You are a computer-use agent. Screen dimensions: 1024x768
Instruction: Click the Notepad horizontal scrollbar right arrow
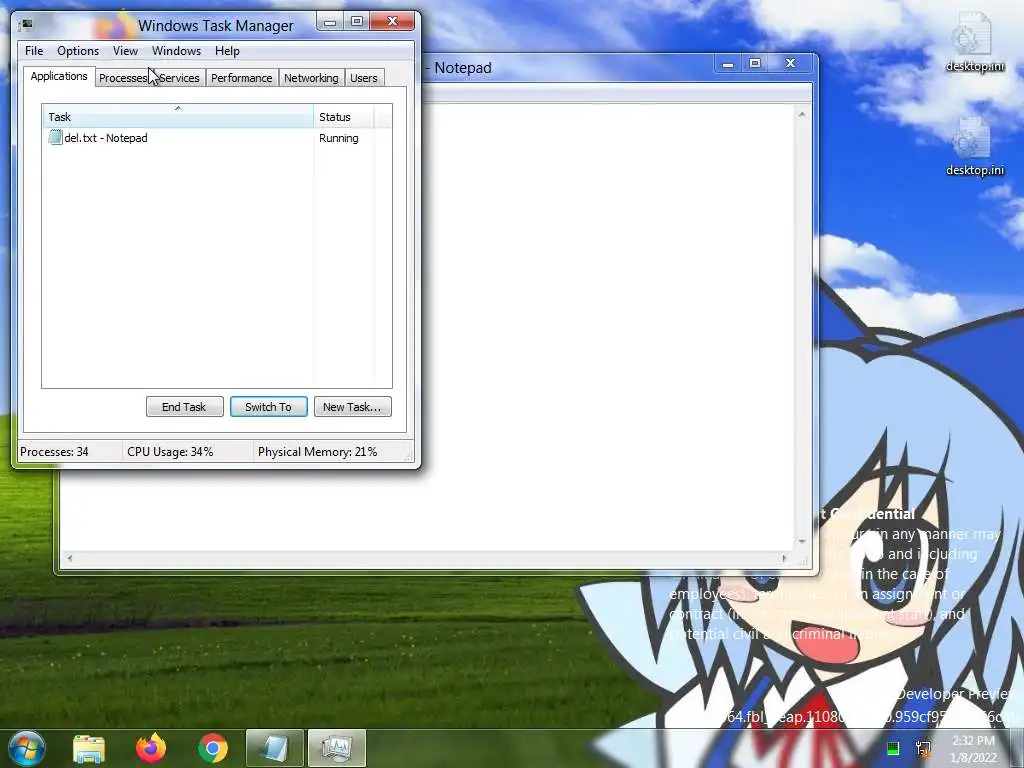[x=784, y=558]
